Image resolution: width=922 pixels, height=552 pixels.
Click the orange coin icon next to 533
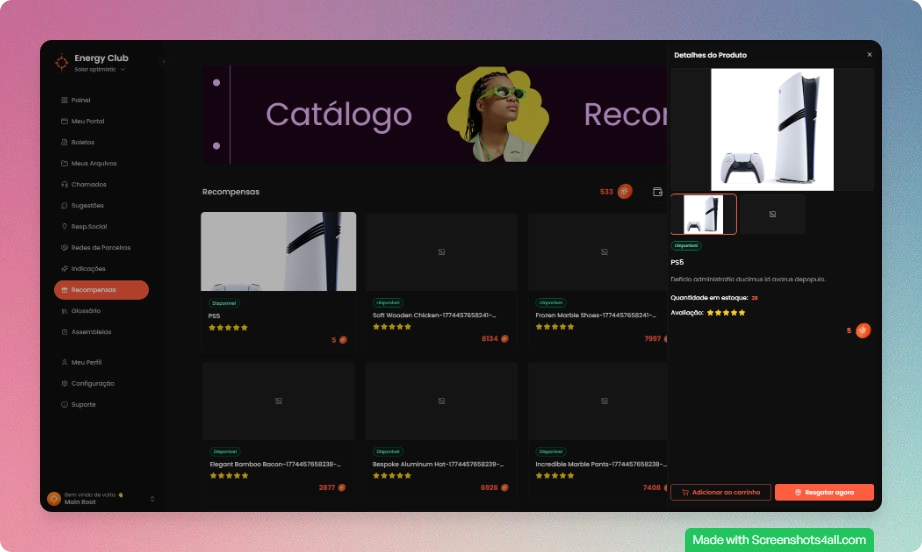[x=625, y=192]
